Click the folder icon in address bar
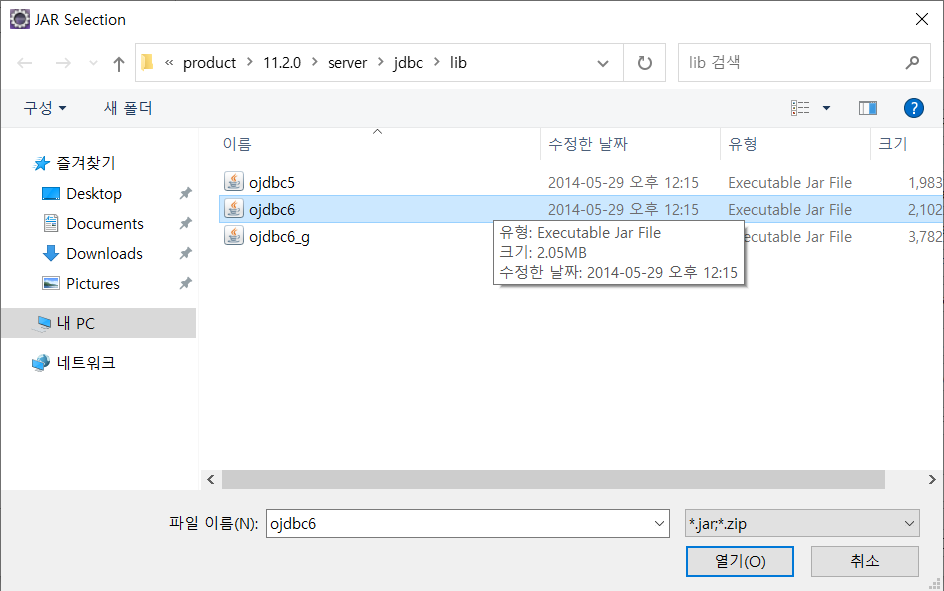This screenshot has width=944, height=591. pyautogui.click(x=147, y=62)
